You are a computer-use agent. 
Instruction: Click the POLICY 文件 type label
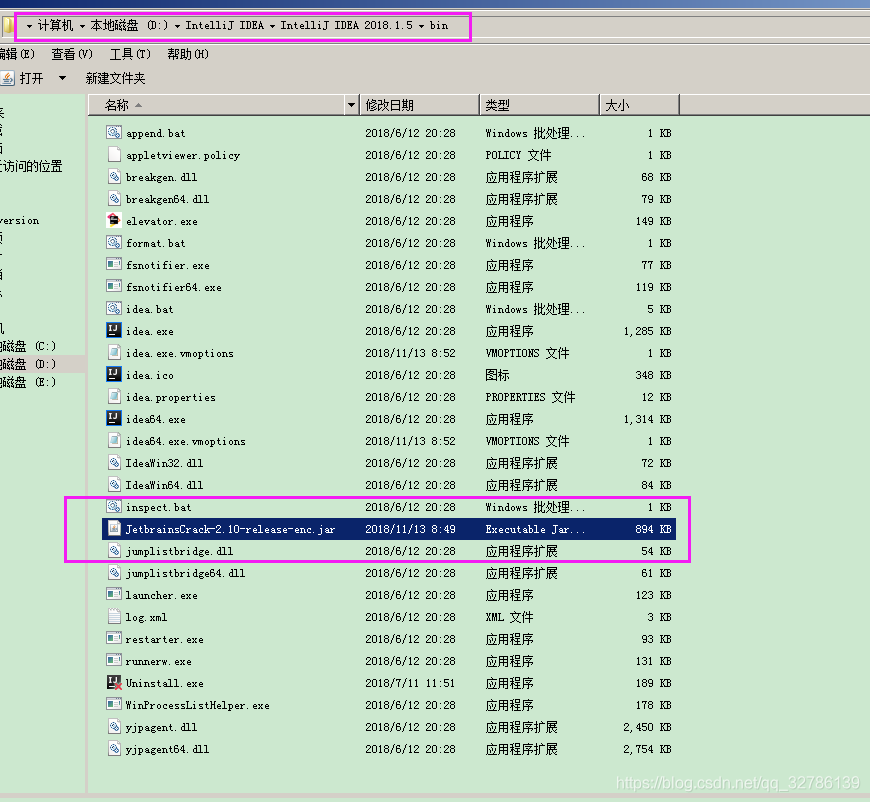click(x=518, y=155)
